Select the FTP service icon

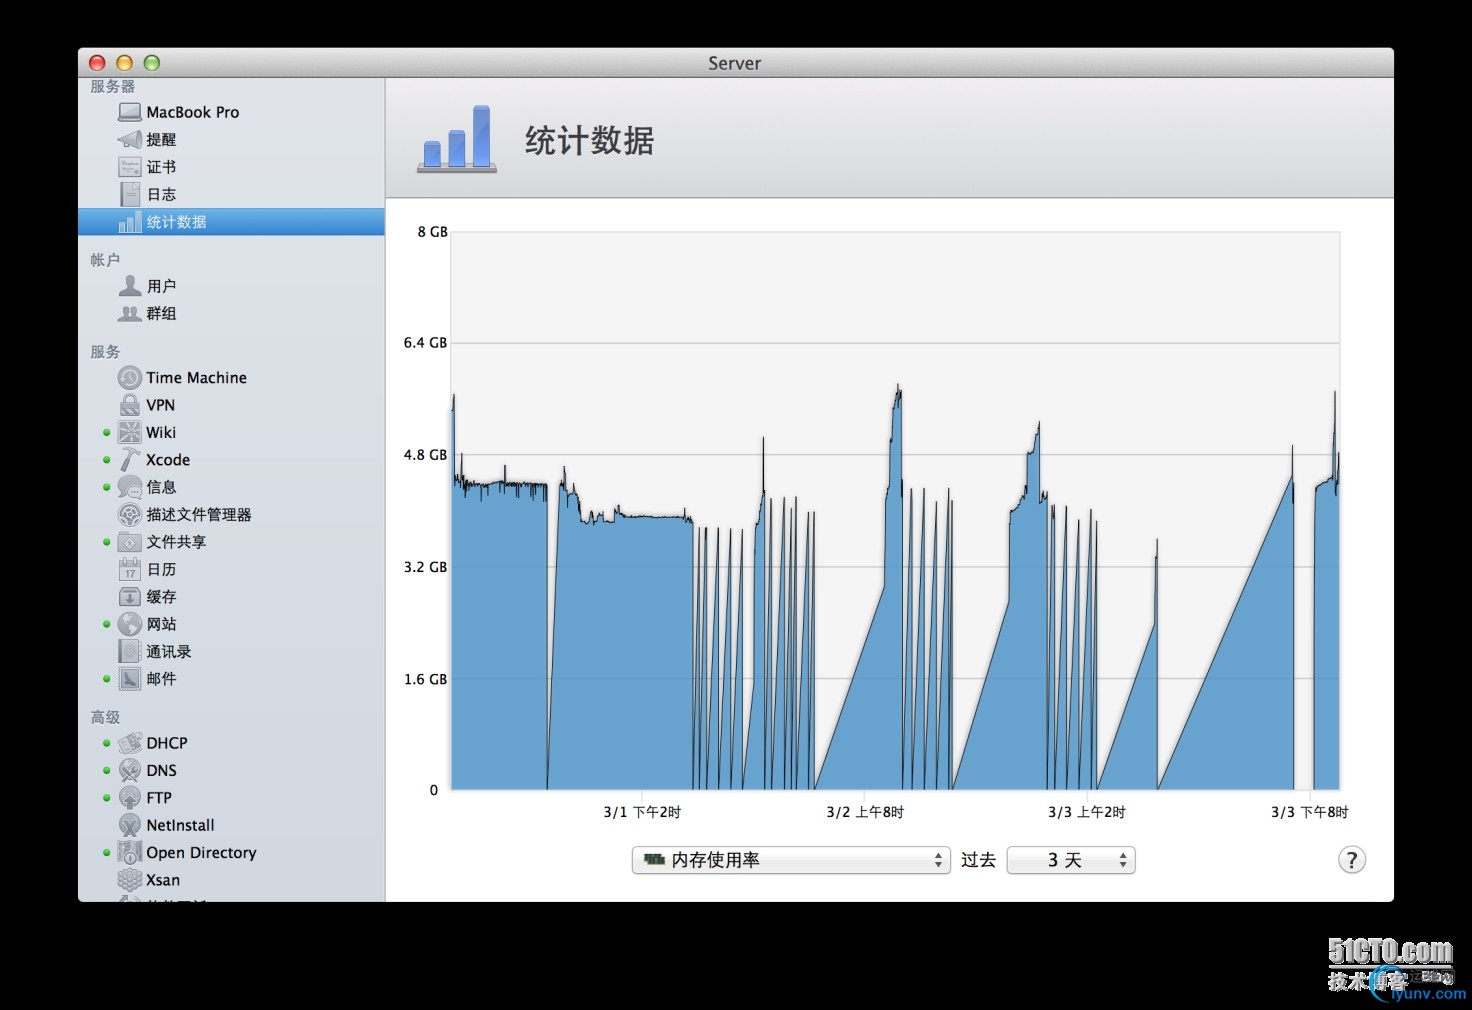[x=130, y=798]
